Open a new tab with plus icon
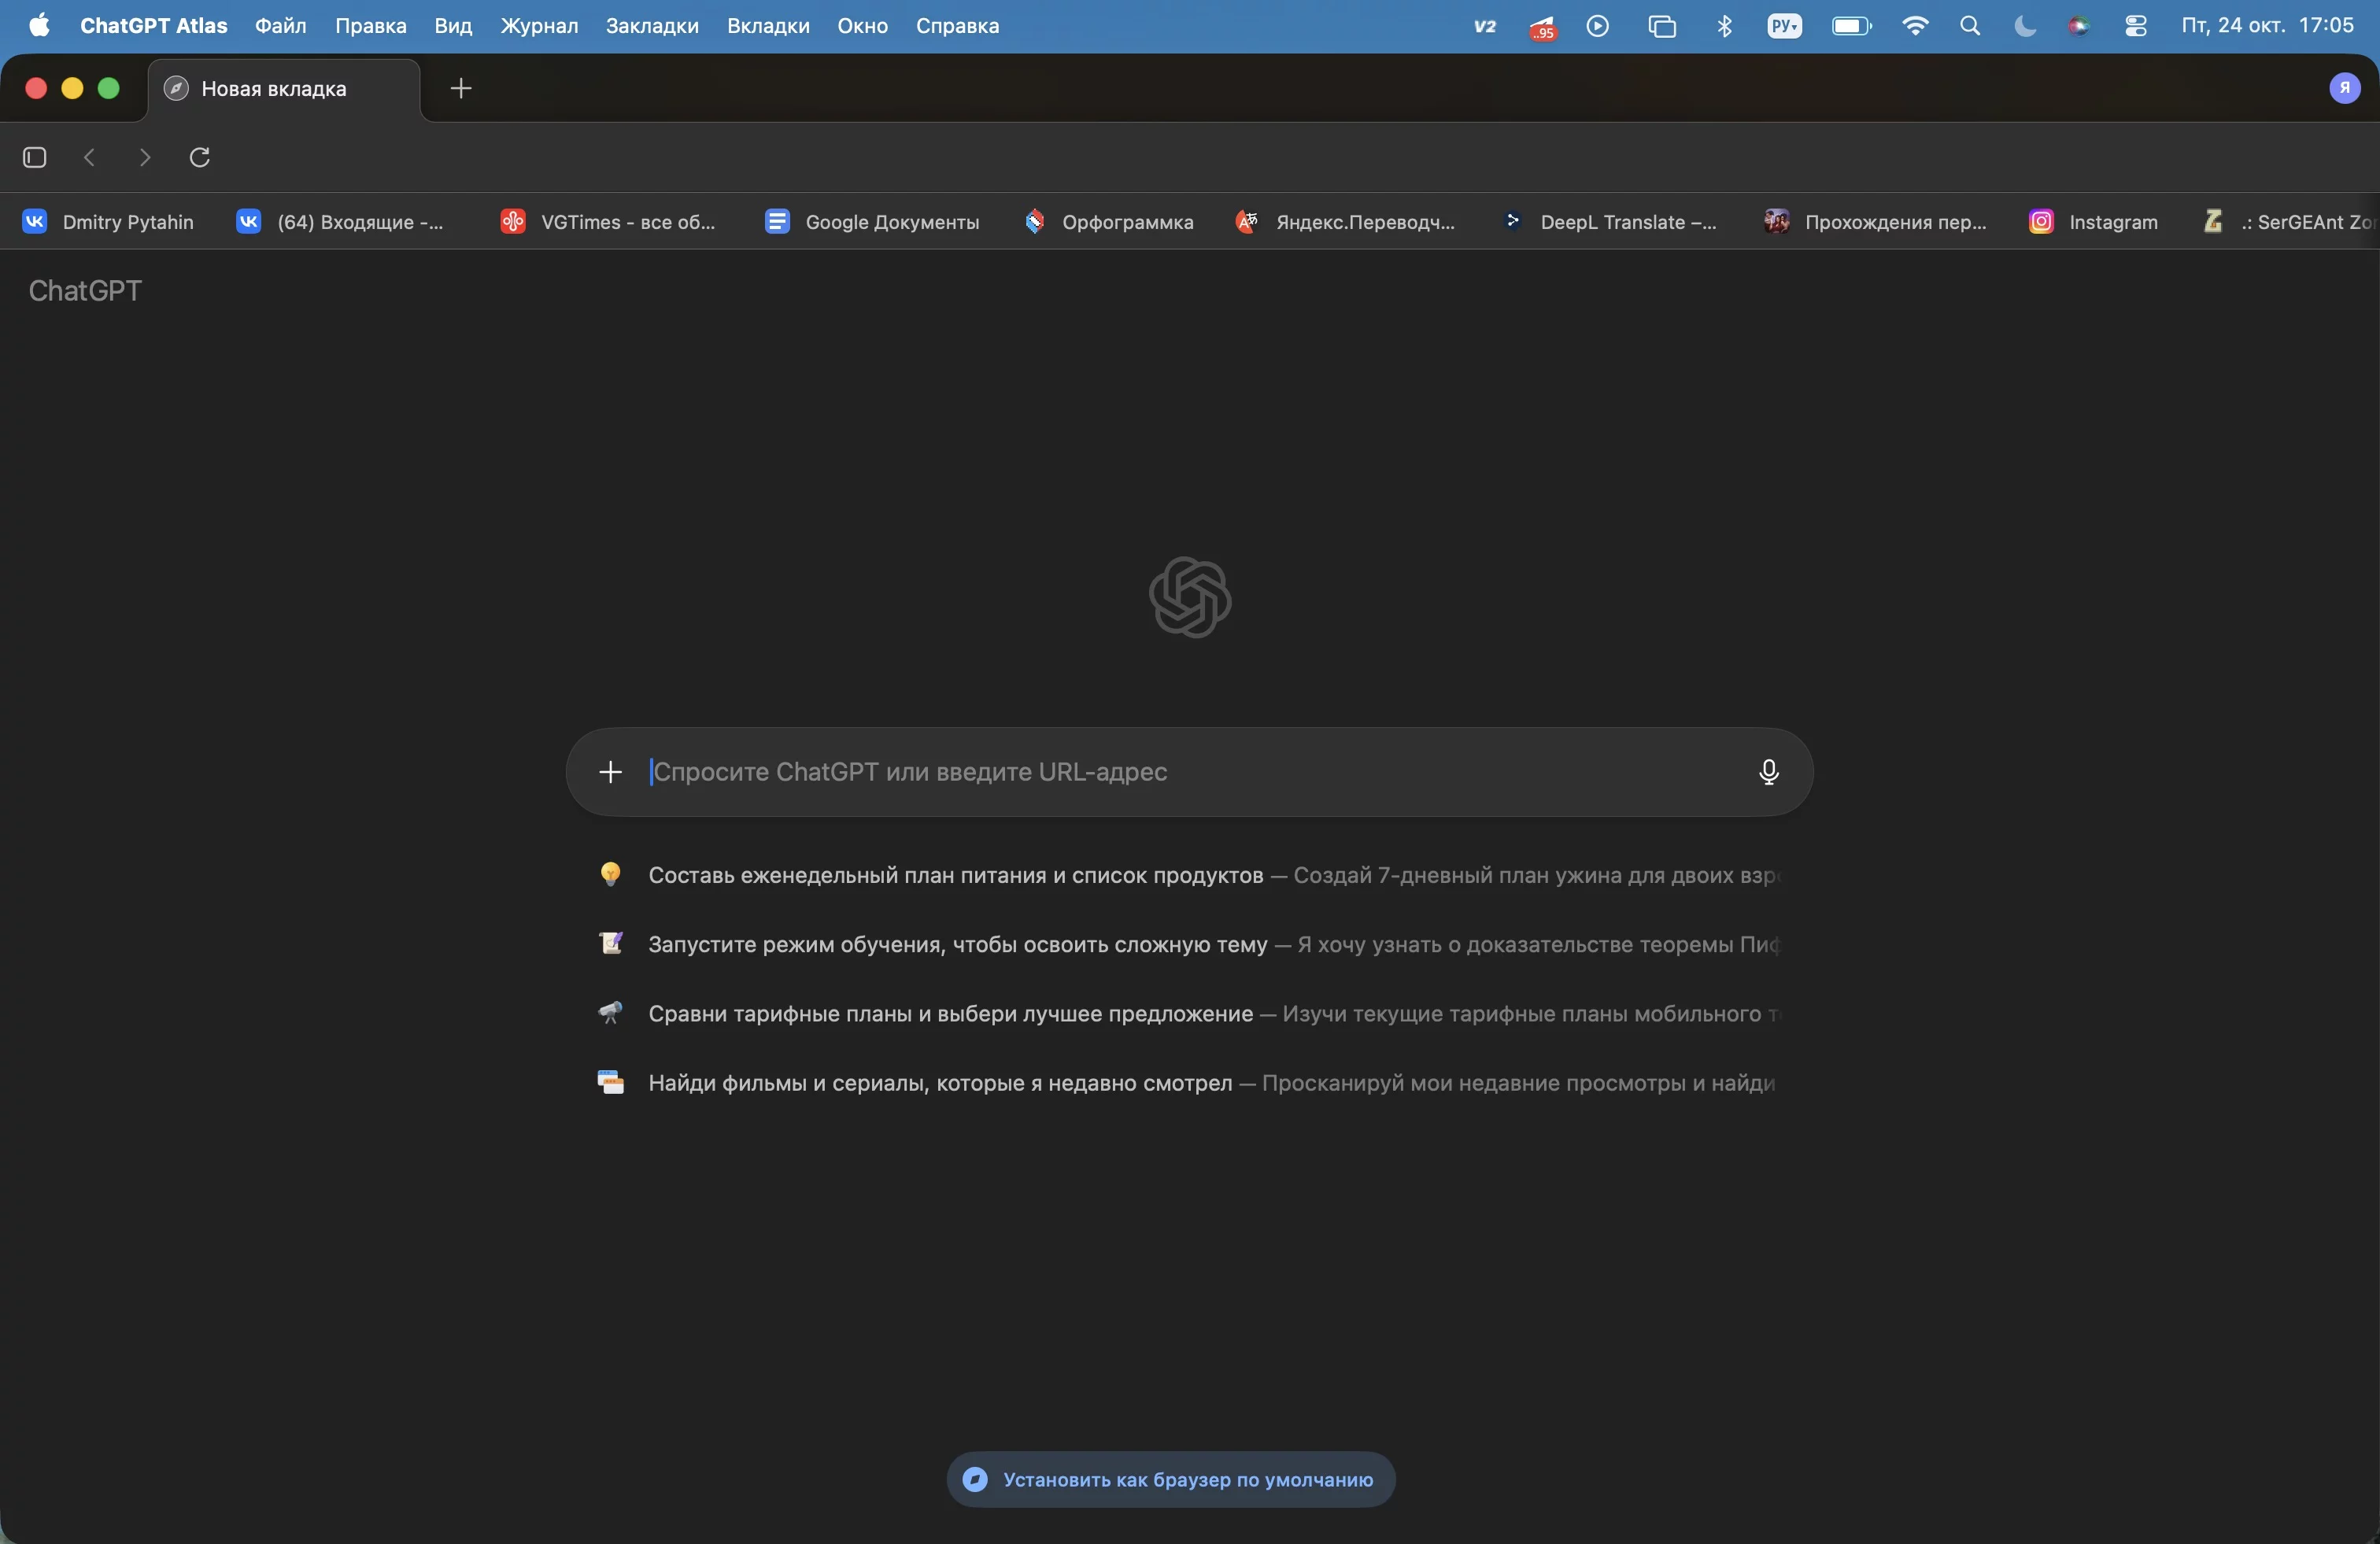2380x1544 pixels. point(461,88)
